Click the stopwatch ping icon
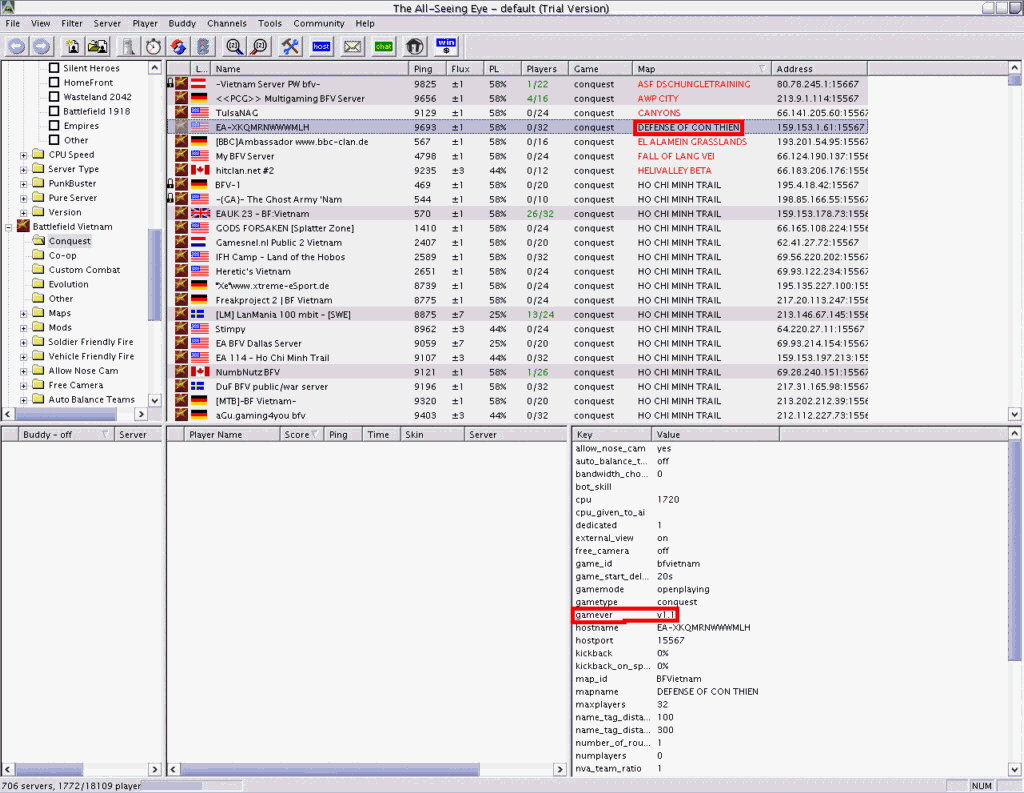Image resolution: width=1024 pixels, height=793 pixels. pyautogui.click(x=153, y=46)
